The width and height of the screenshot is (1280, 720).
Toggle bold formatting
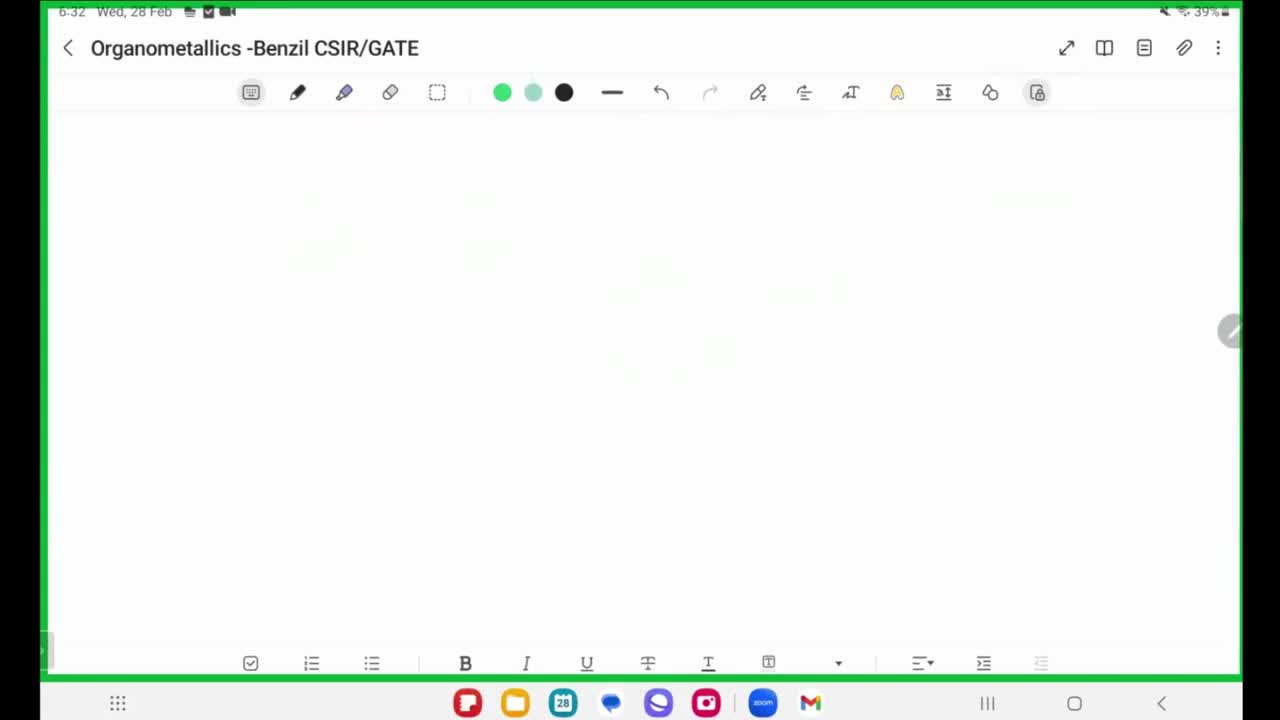click(x=465, y=663)
